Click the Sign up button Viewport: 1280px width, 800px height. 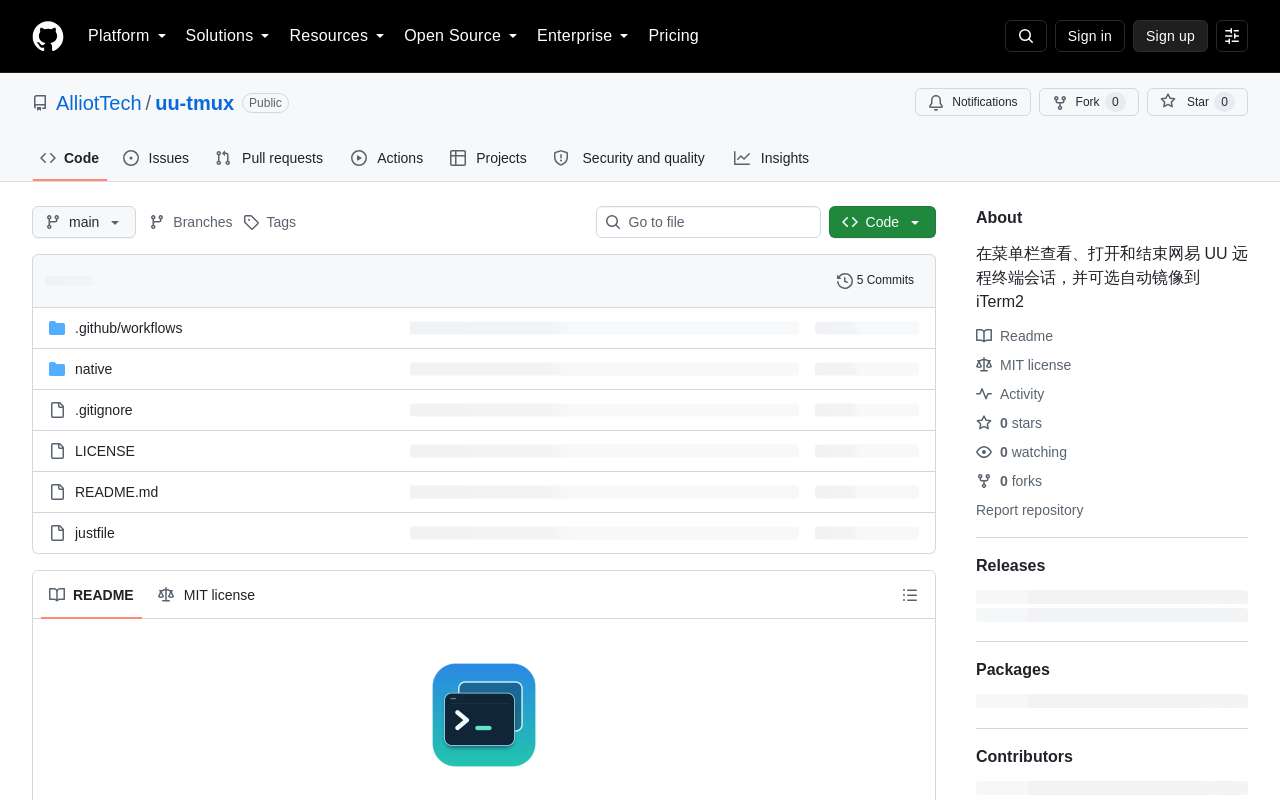(1170, 36)
